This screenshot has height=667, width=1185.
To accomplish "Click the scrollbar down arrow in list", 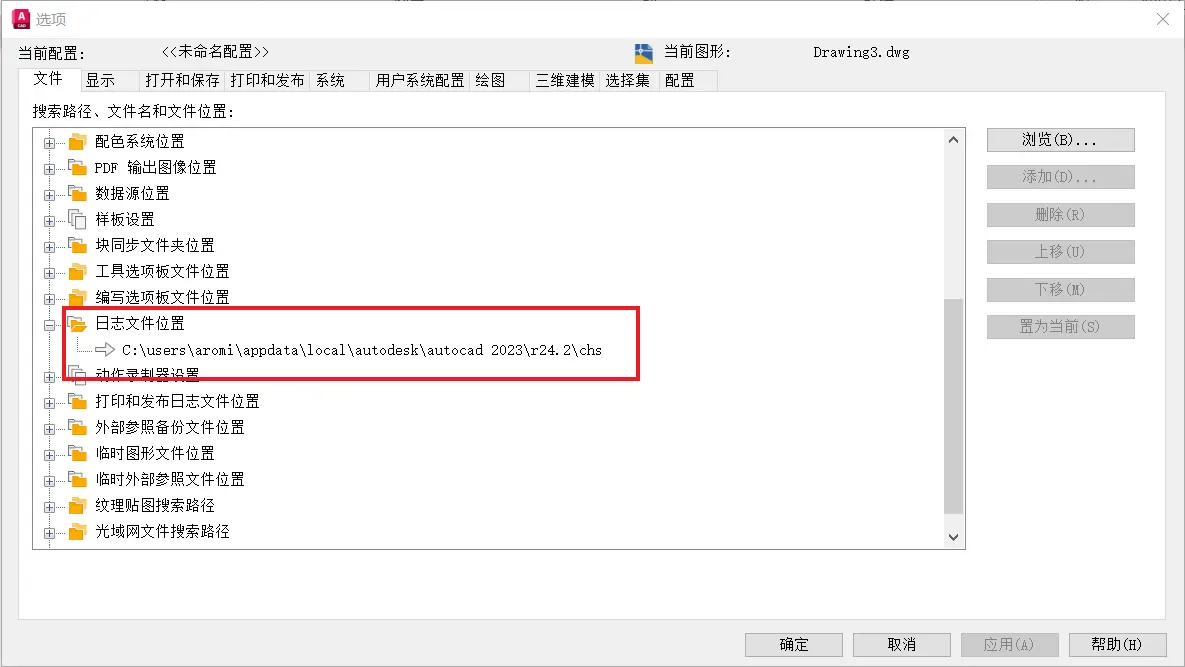I will [x=953, y=537].
